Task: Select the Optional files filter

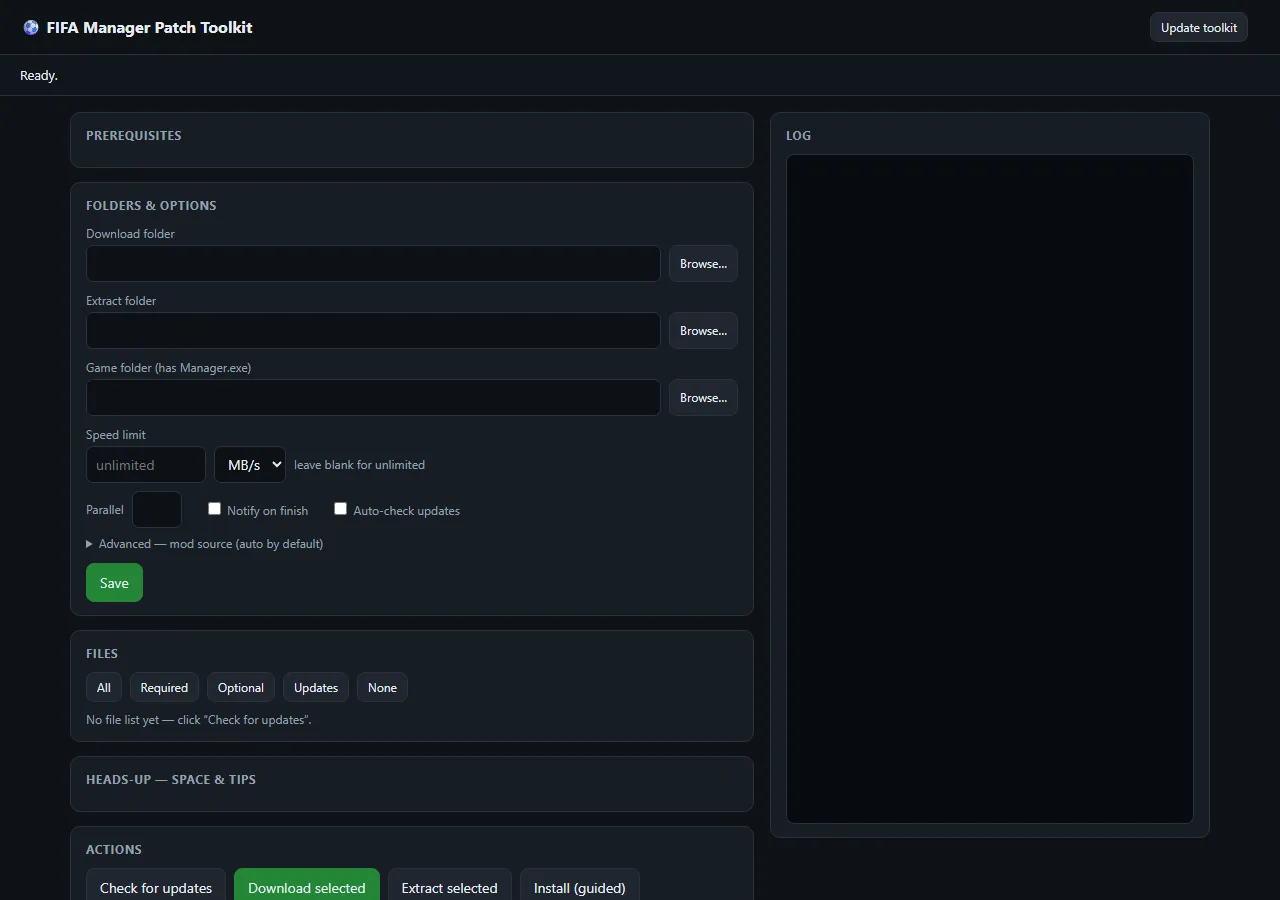Action: tap(241, 688)
